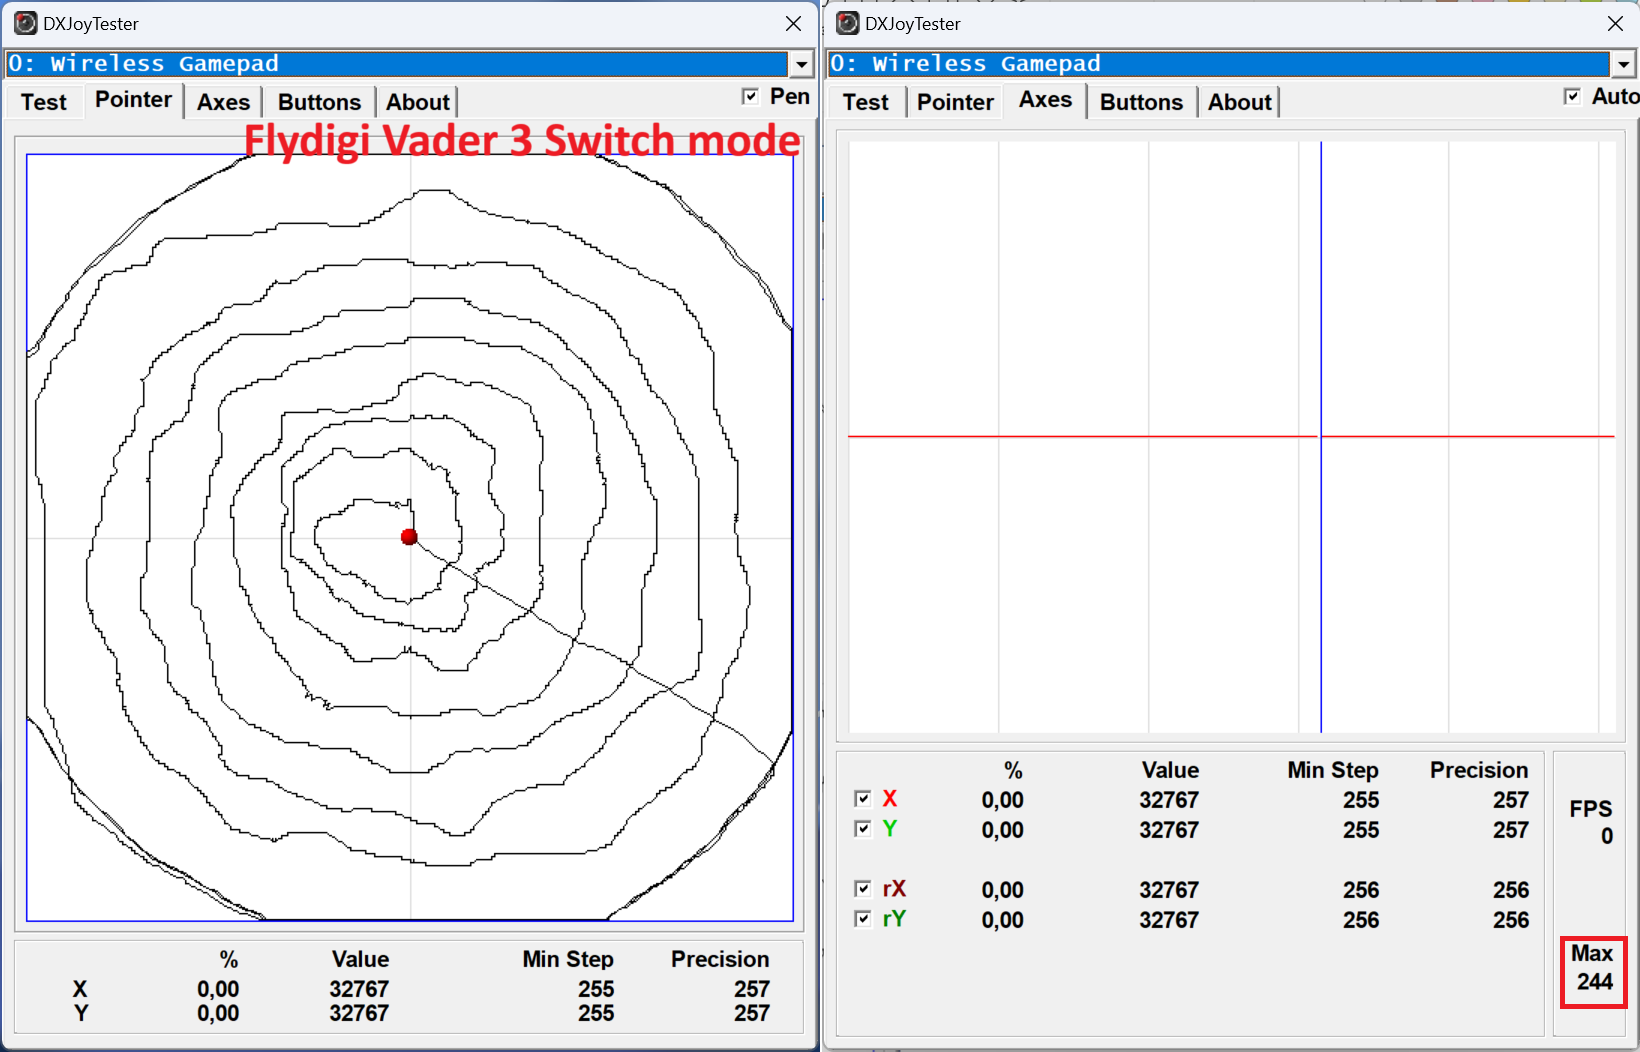This screenshot has height=1052, width=1640.
Task: Click the Min Step column header in the right window
Action: coord(1333,771)
